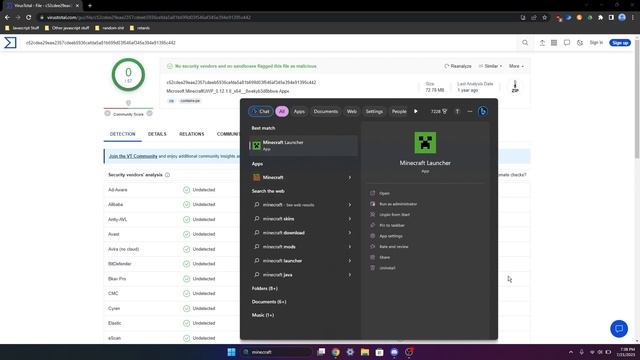Screen dimensions: 640x360
Task: Expand the 'minecraft download' suggestion arrow
Action: click(x=350, y=233)
